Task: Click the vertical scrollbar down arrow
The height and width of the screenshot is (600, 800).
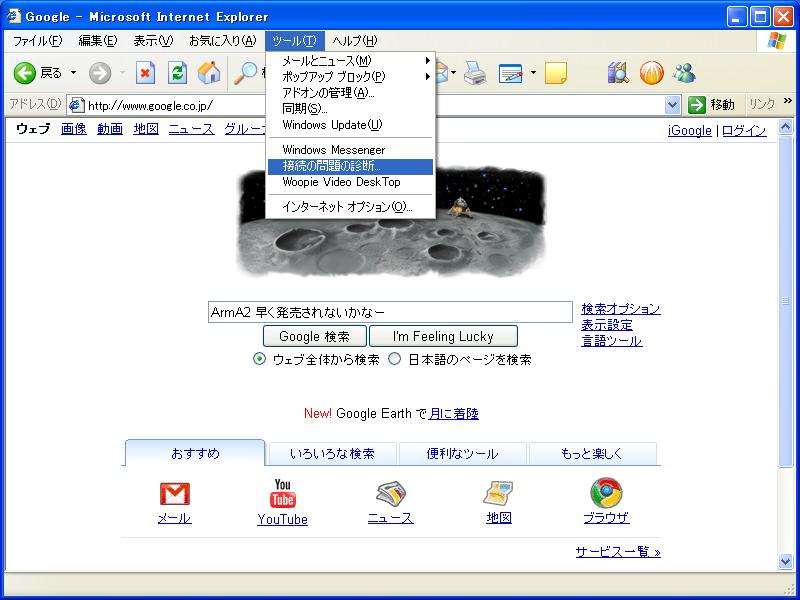Action: (x=786, y=562)
